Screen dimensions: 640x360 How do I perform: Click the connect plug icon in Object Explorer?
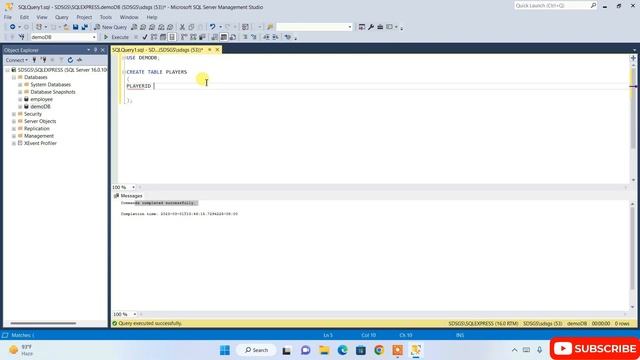(35, 60)
